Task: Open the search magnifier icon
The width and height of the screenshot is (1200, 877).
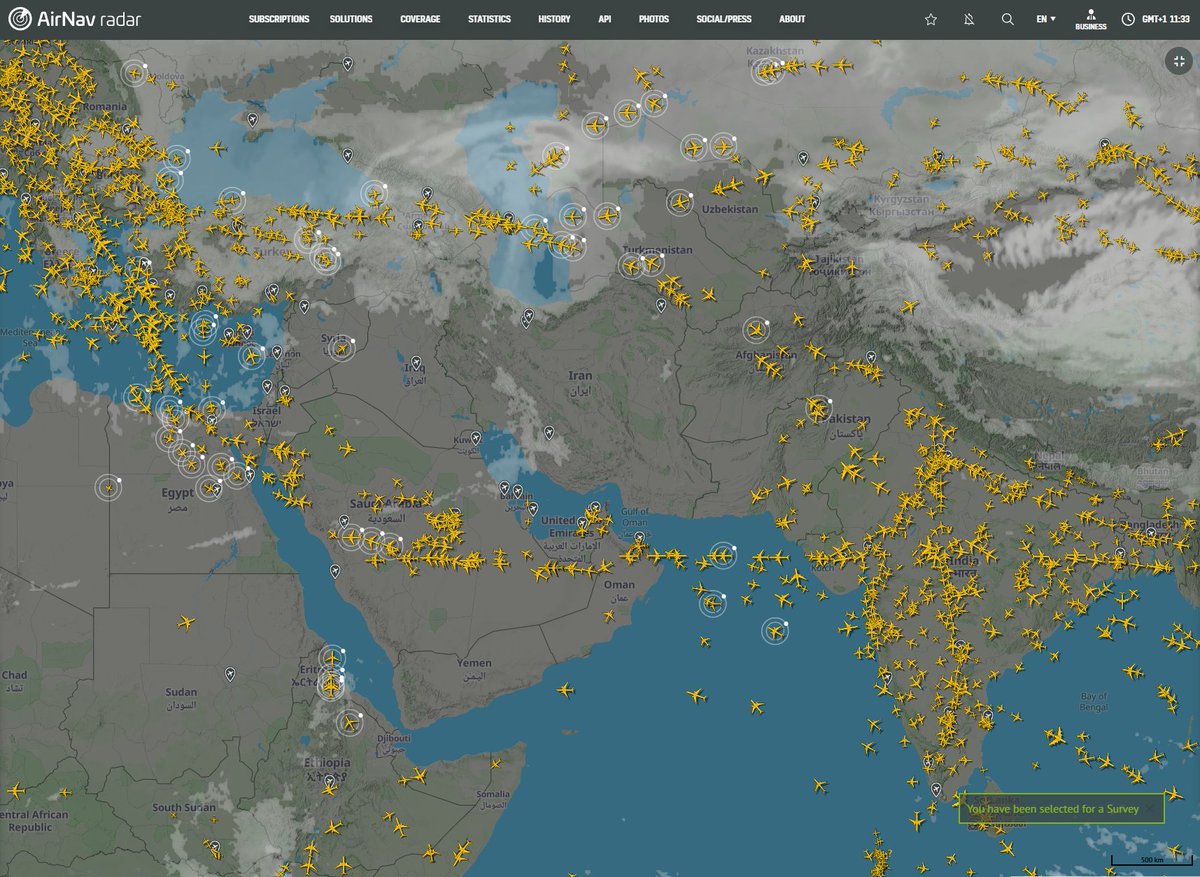Action: tap(1007, 19)
